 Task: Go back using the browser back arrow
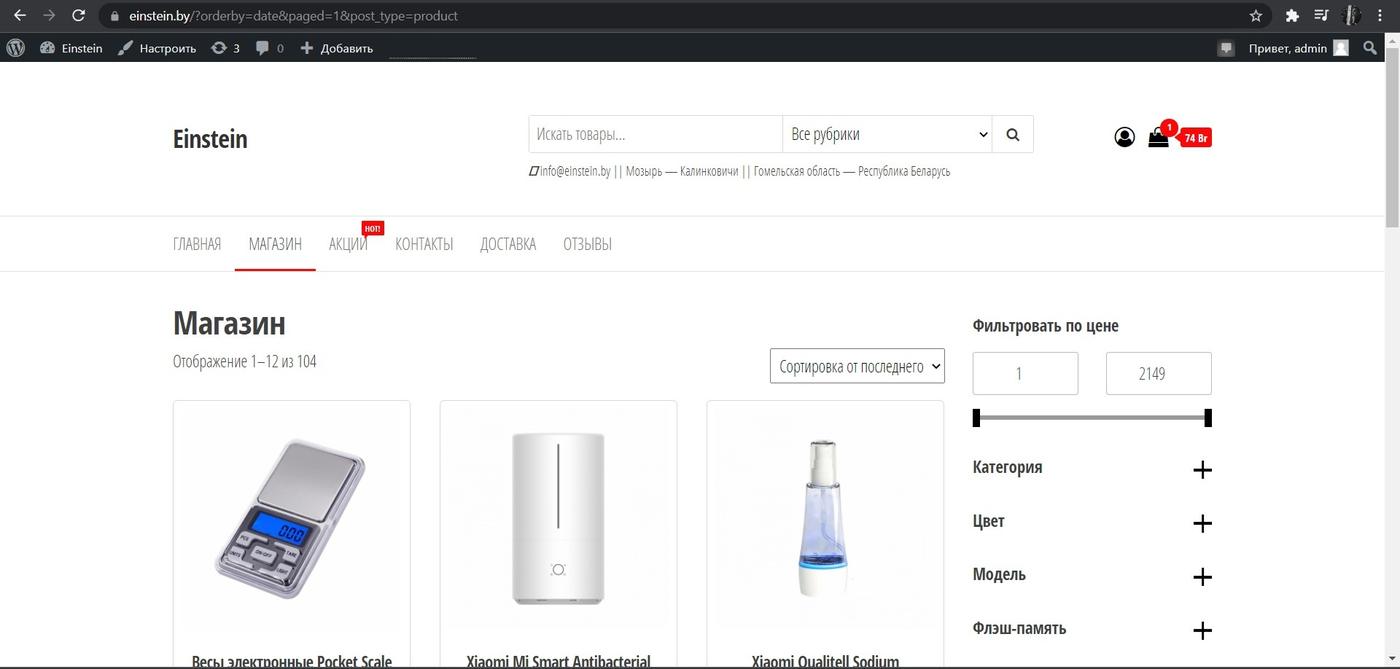[19, 16]
